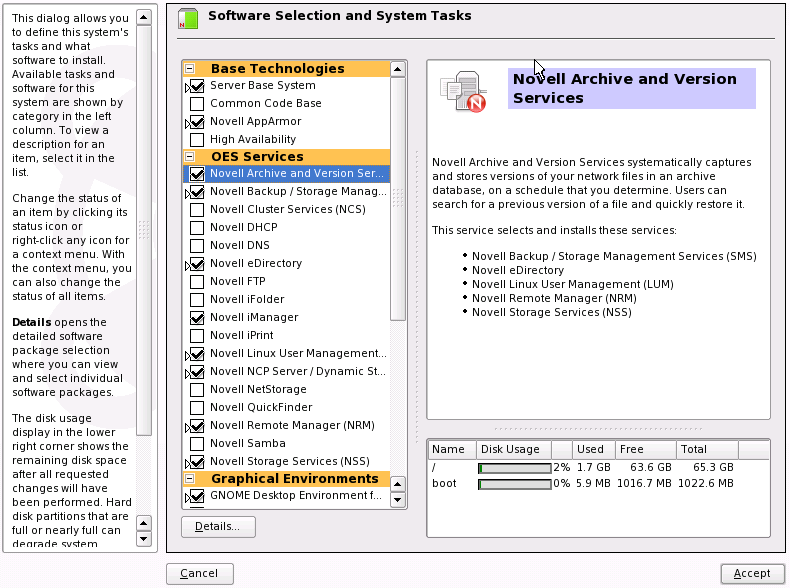Click the help text panel scroll-down arrow
This screenshot has width=790, height=588.
143,540
